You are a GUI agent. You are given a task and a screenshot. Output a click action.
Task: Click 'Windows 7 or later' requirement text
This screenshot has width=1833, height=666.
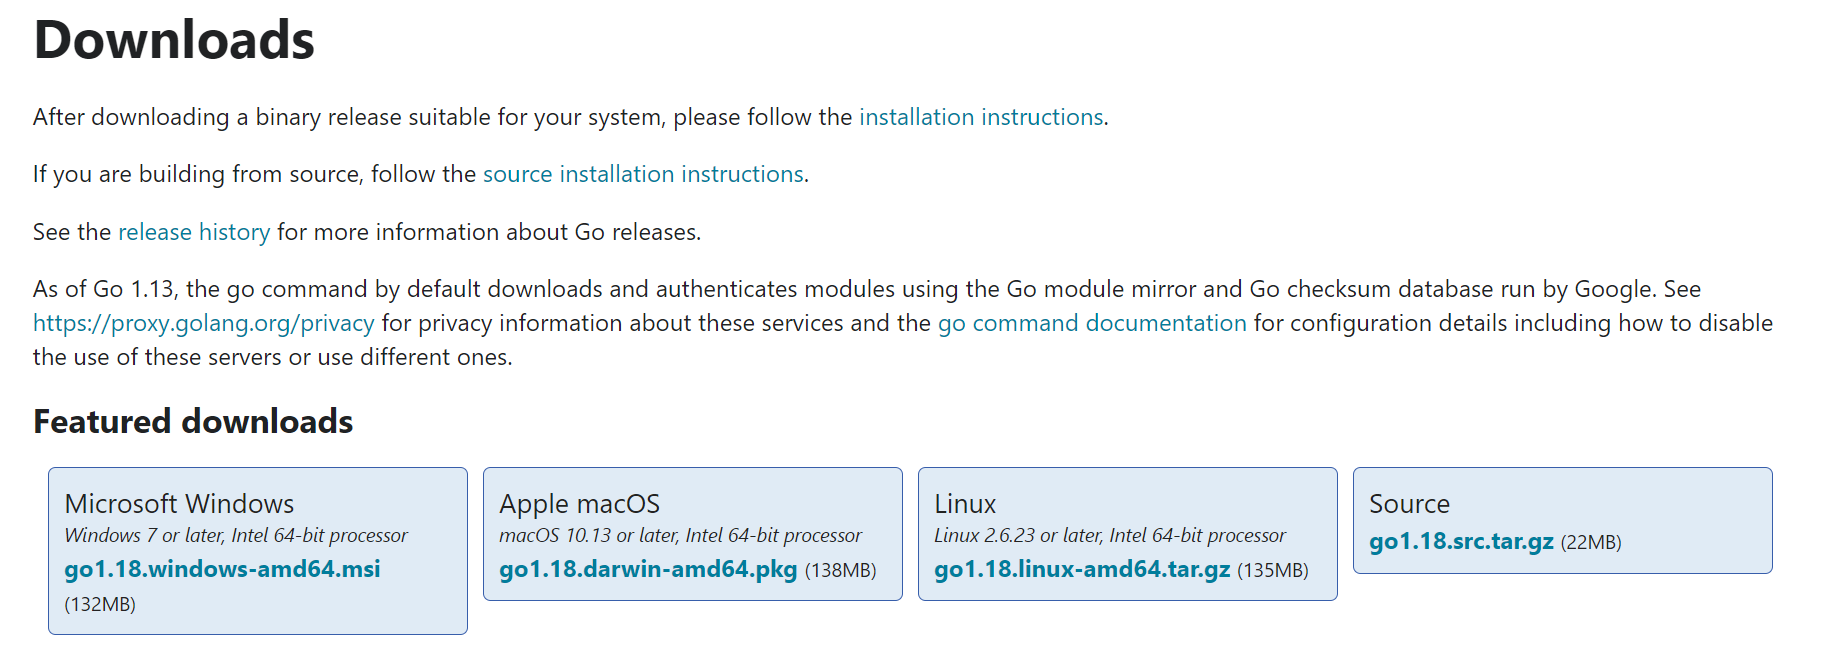click(x=236, y=535)
